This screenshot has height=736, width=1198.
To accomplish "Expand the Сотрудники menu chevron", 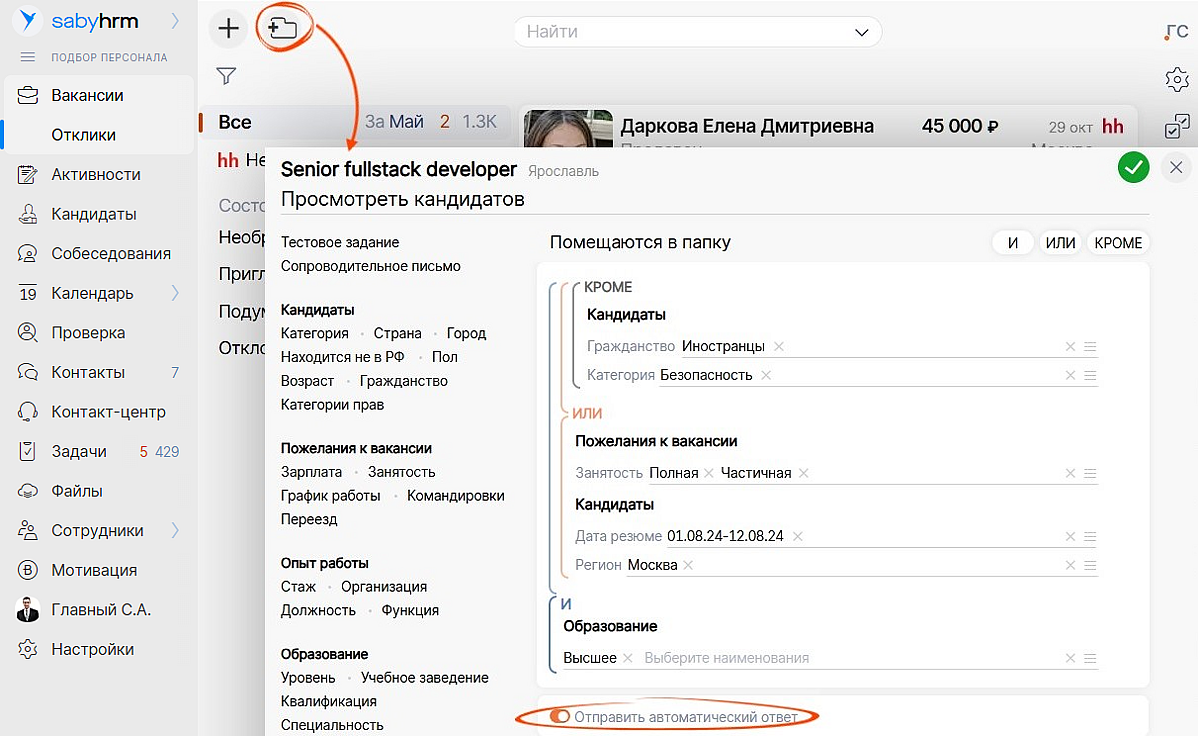I will click(176, 530).
